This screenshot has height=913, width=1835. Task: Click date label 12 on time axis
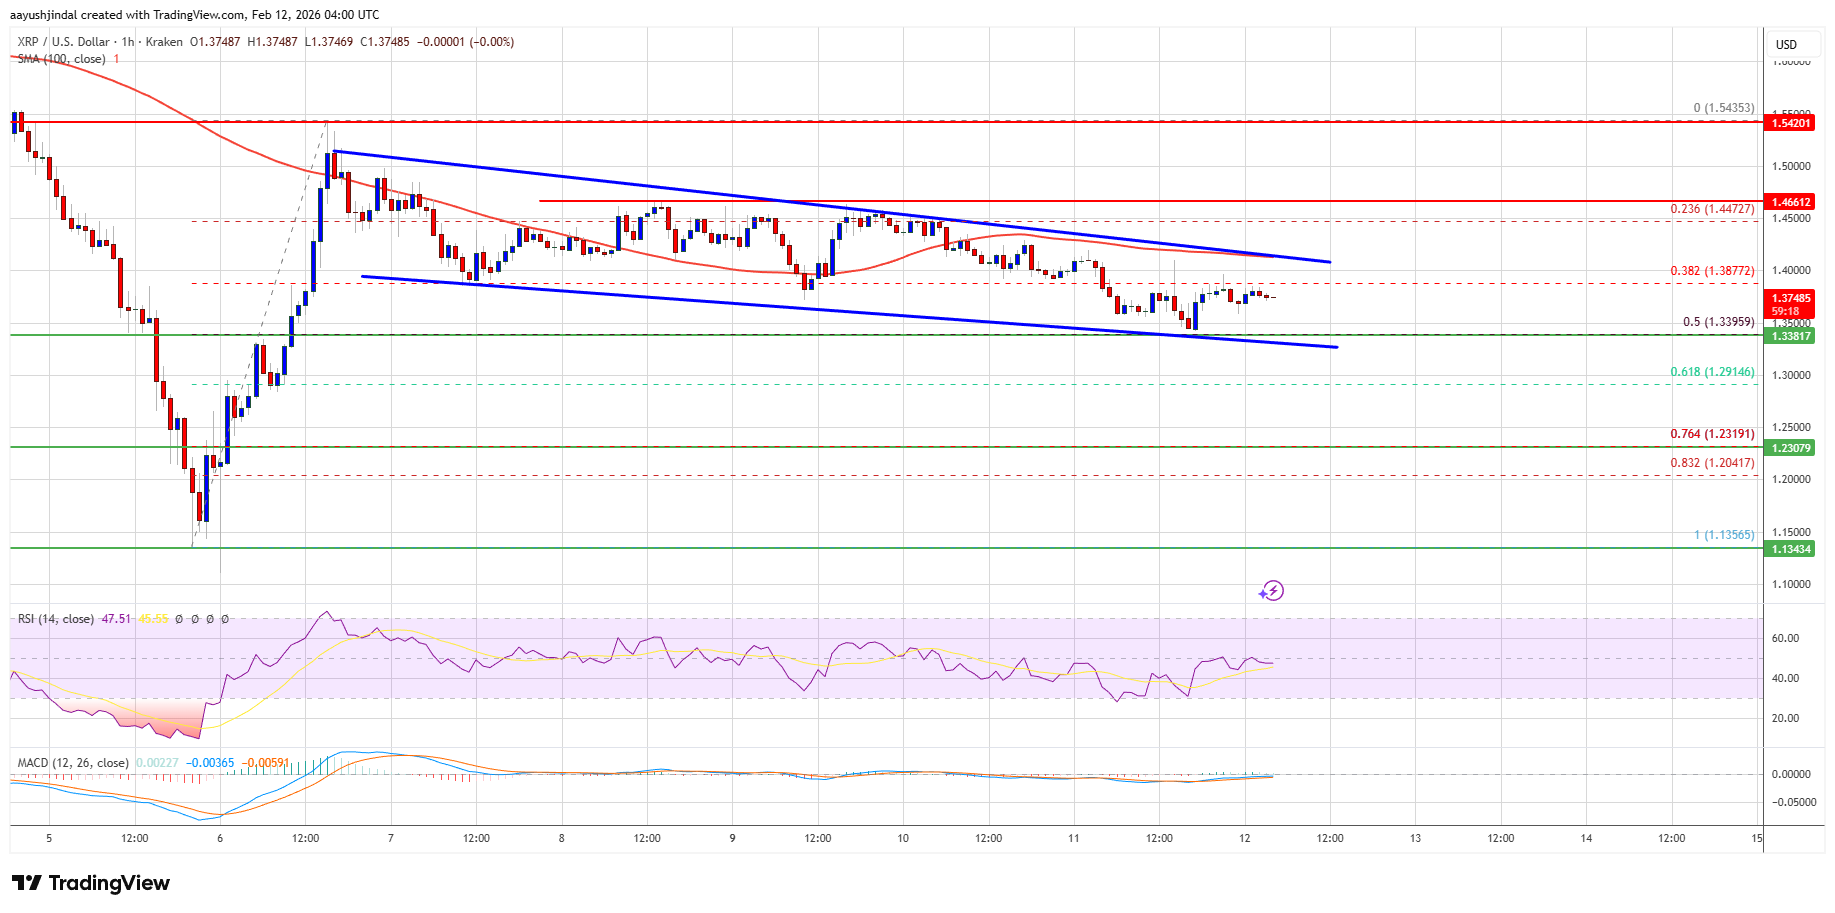point(1244,838)
